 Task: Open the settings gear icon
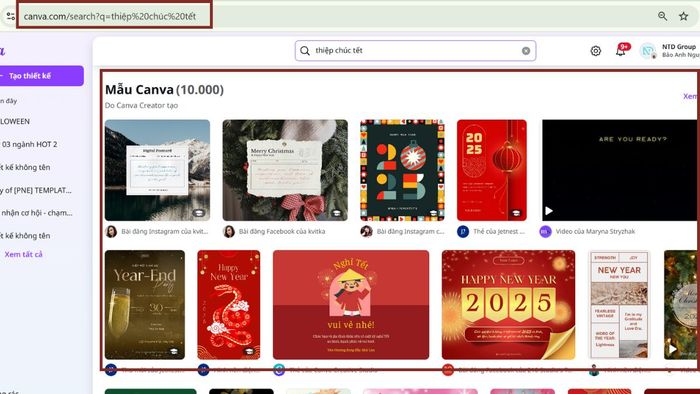click(x=596, y=51)
